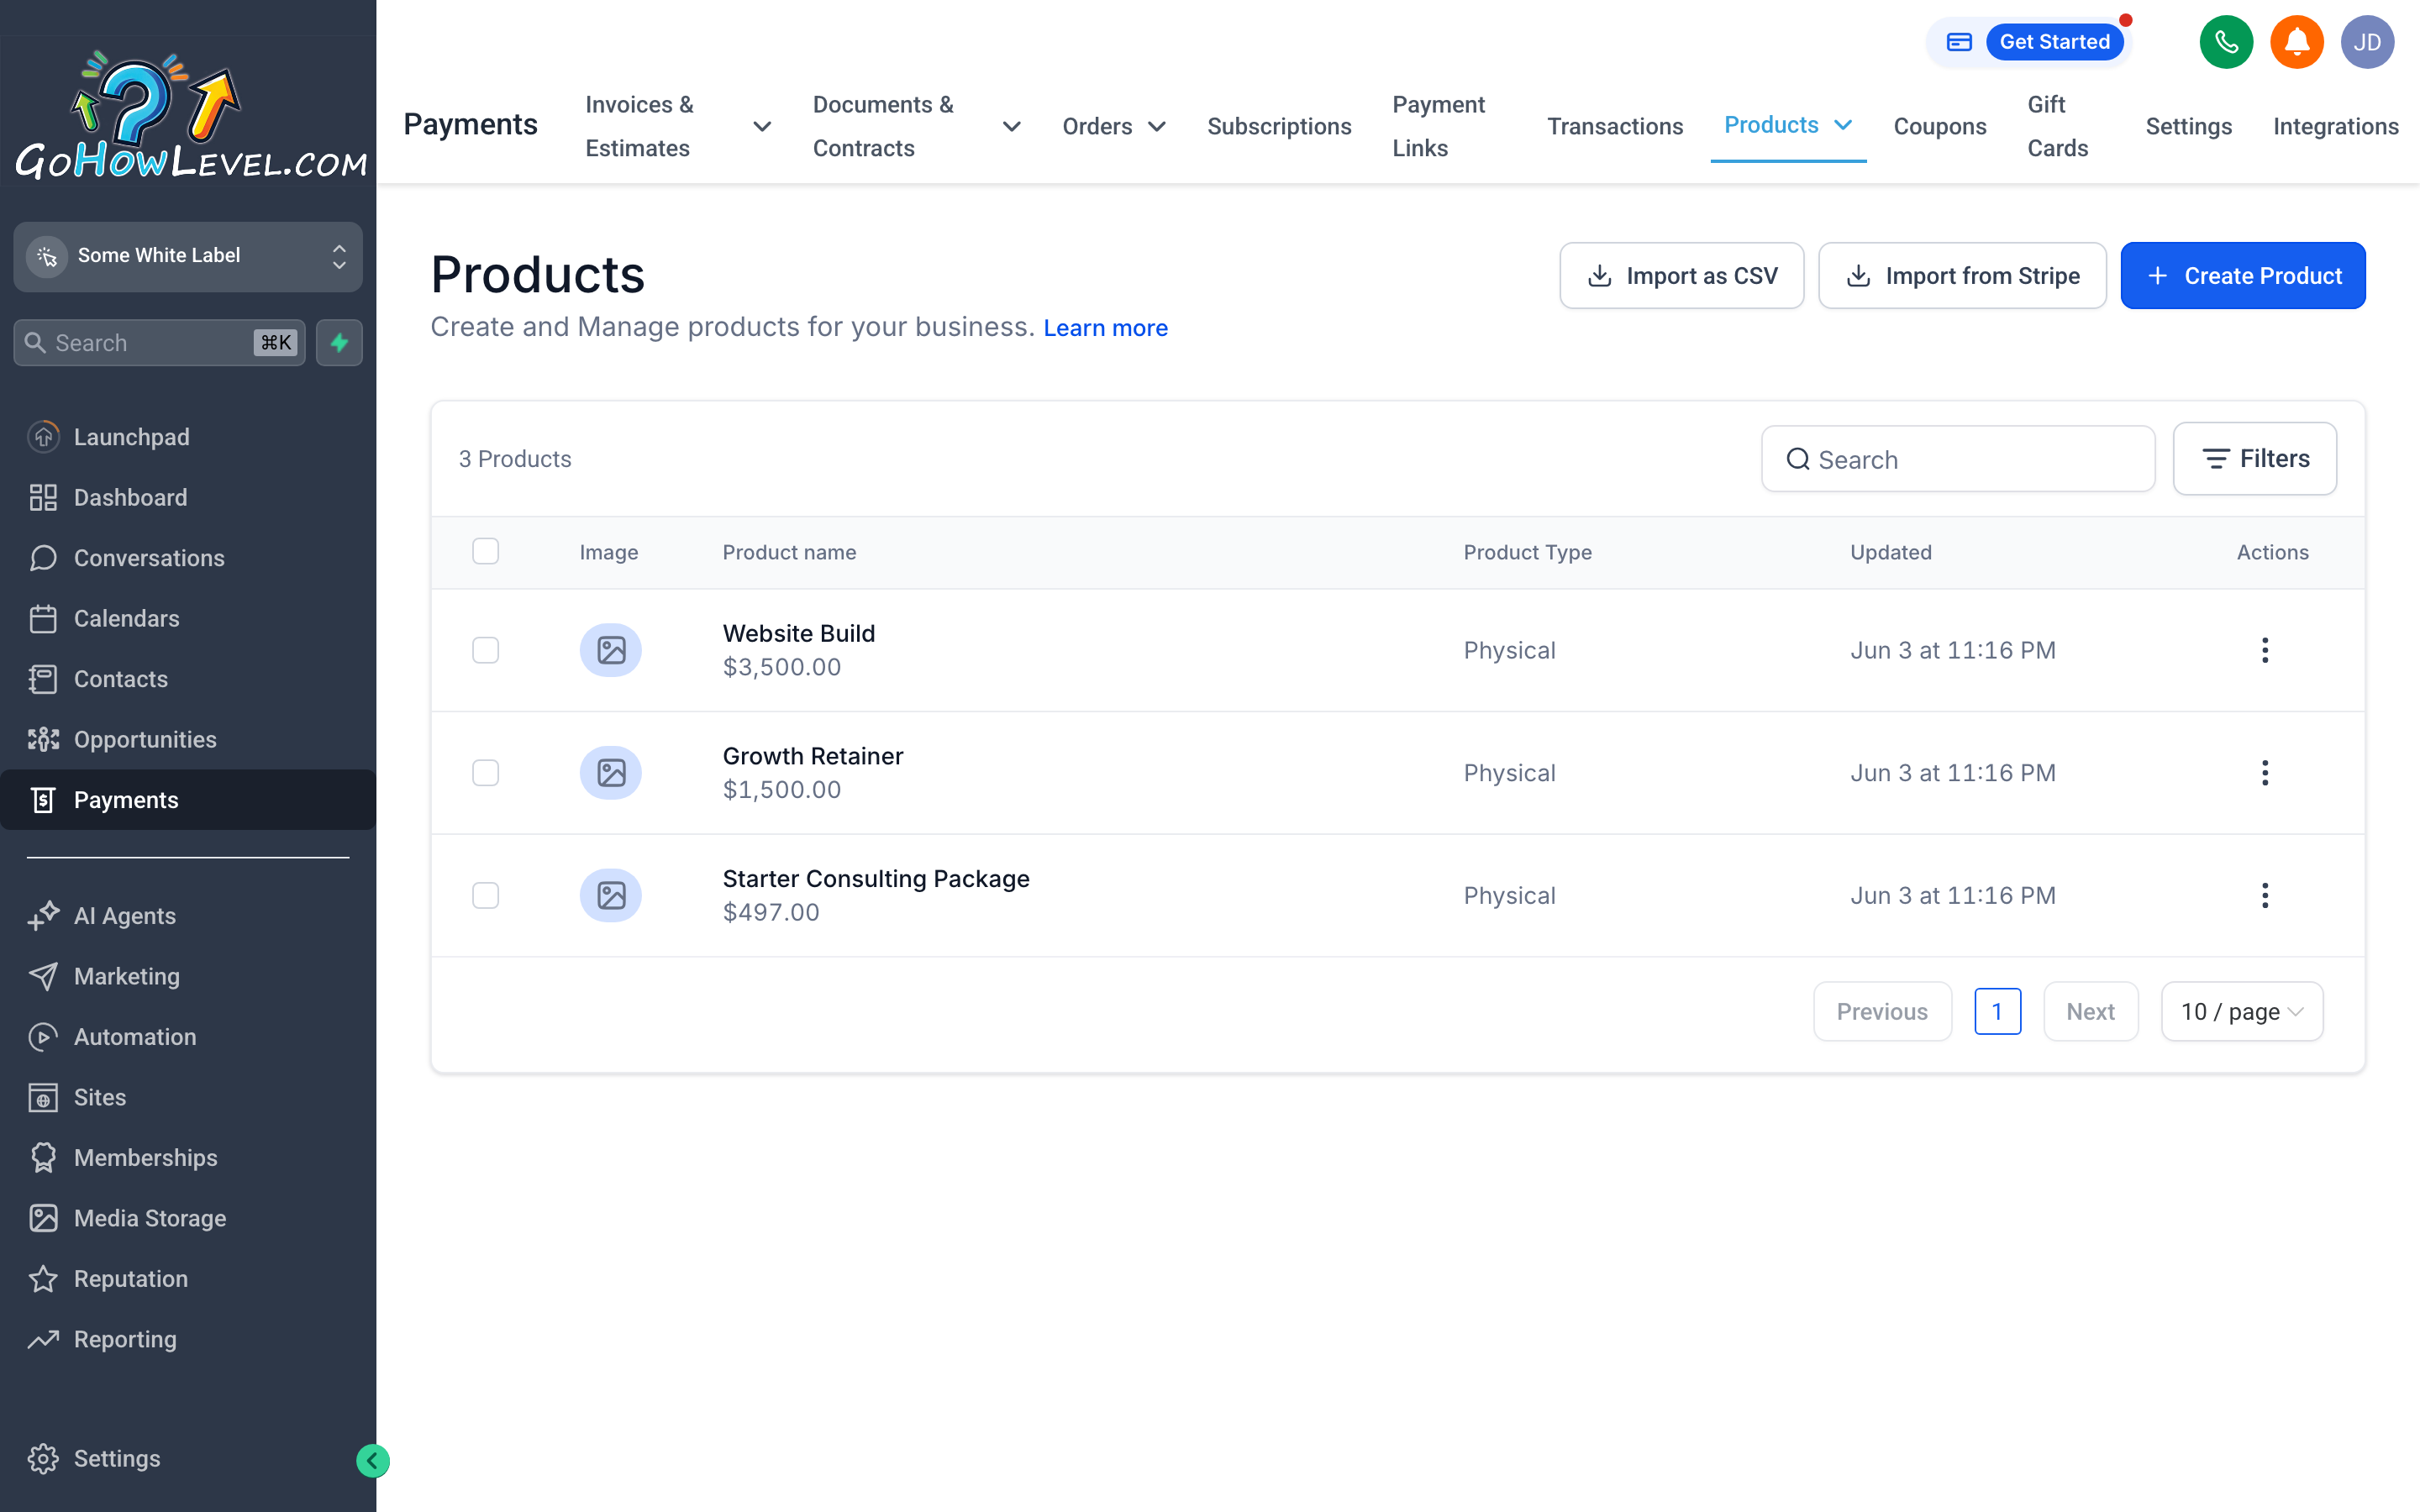Image resolution: width=2420 pixels, height=1512 pixels.
Task: Open actions menu for Starter Consulting Package
Action: [2265, 895]
